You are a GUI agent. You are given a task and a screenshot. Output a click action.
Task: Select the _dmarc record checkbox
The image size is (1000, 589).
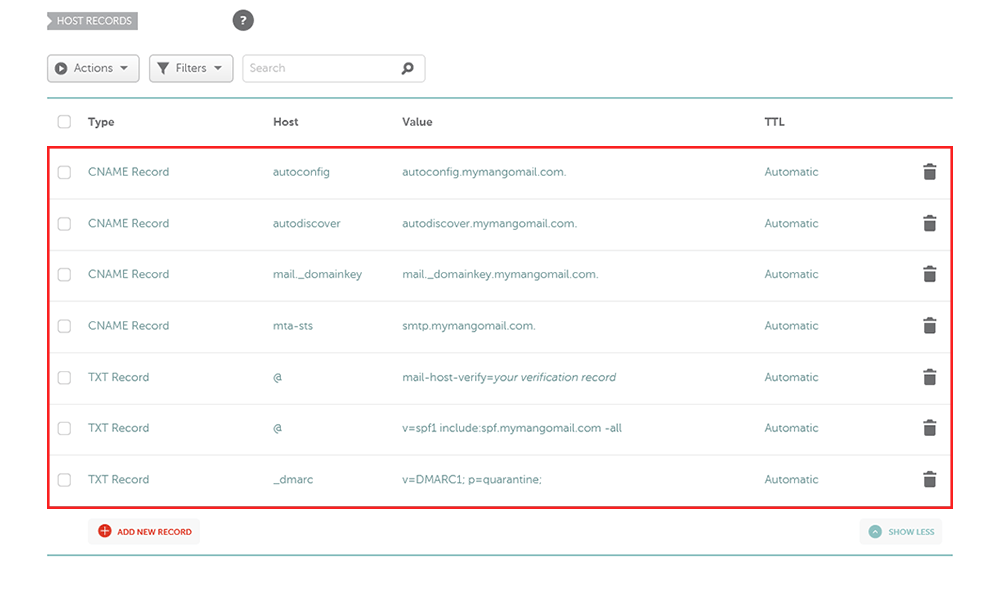click(64, 479)
